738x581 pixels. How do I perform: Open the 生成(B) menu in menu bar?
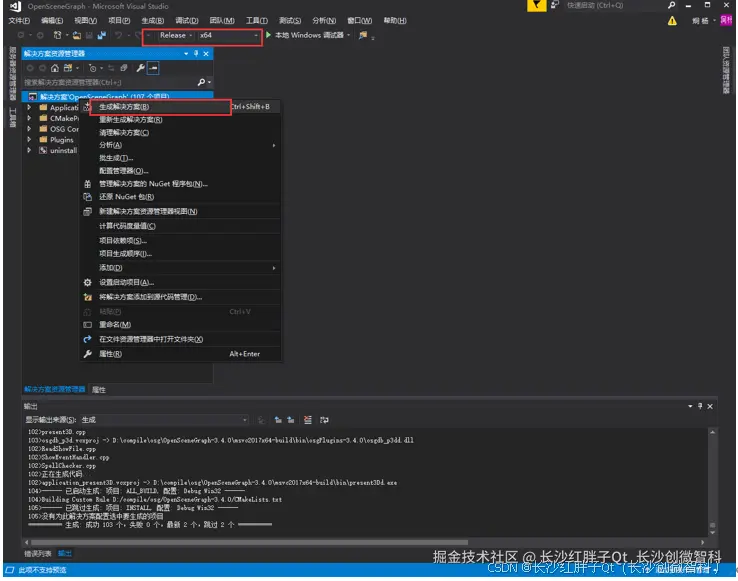point(152,20)
